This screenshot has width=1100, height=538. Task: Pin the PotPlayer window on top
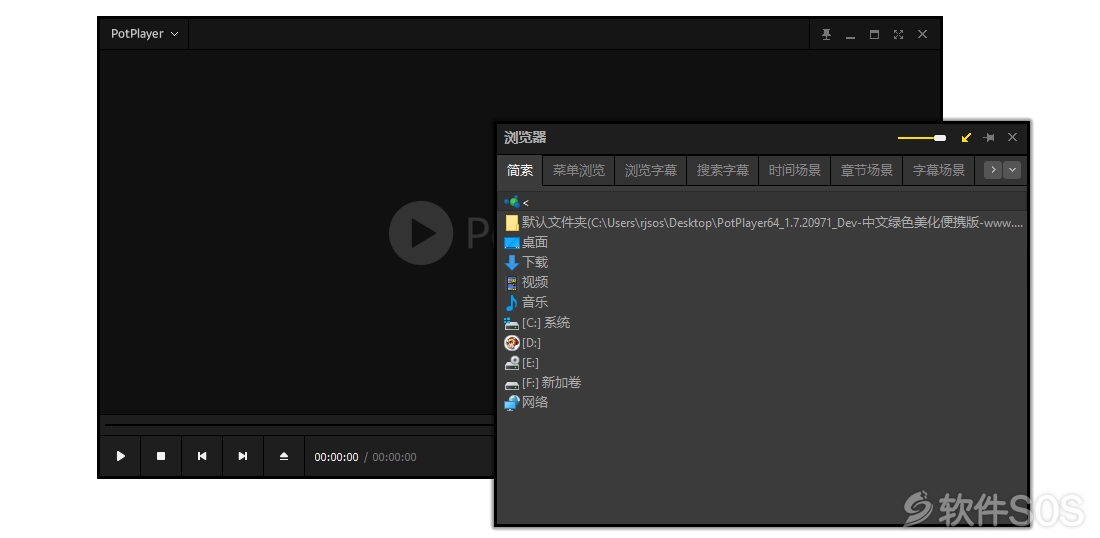826,34
